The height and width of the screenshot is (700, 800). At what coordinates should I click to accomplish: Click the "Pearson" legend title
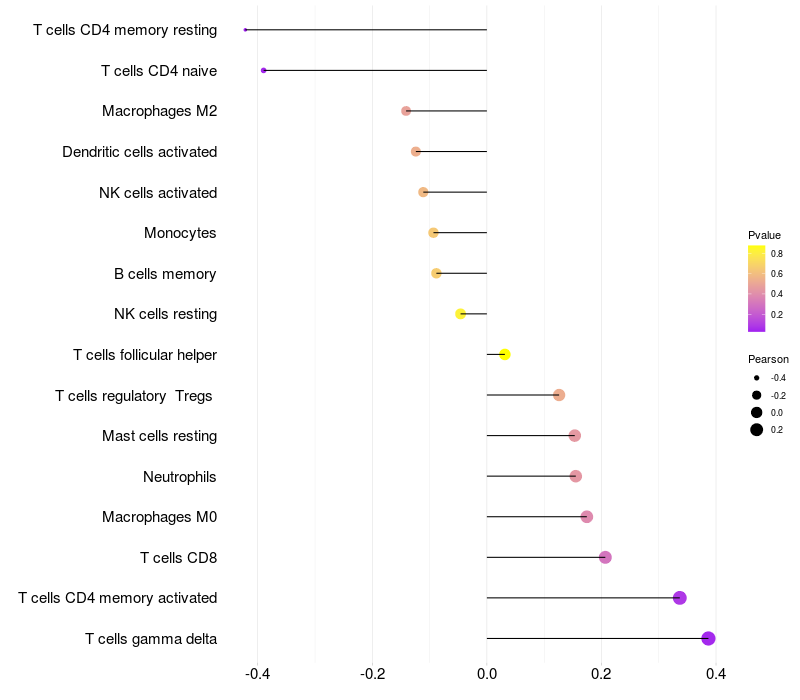[x=768, y=359]
